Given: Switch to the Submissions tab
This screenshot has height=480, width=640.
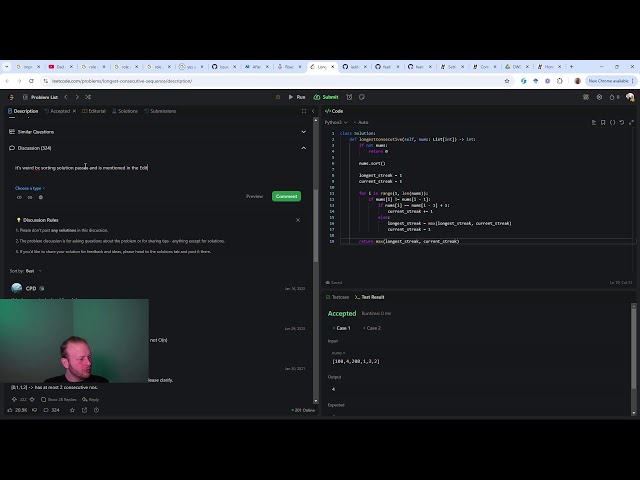Looking at the screenshot, I should pyautogui.click(x=160, y=111).
